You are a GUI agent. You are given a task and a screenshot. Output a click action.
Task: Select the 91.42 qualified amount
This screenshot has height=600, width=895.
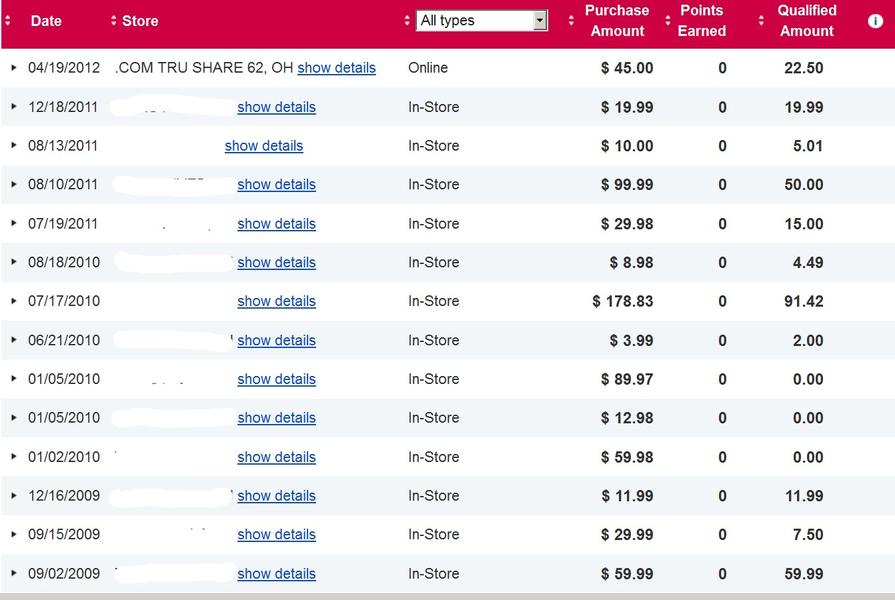(804, 301)
